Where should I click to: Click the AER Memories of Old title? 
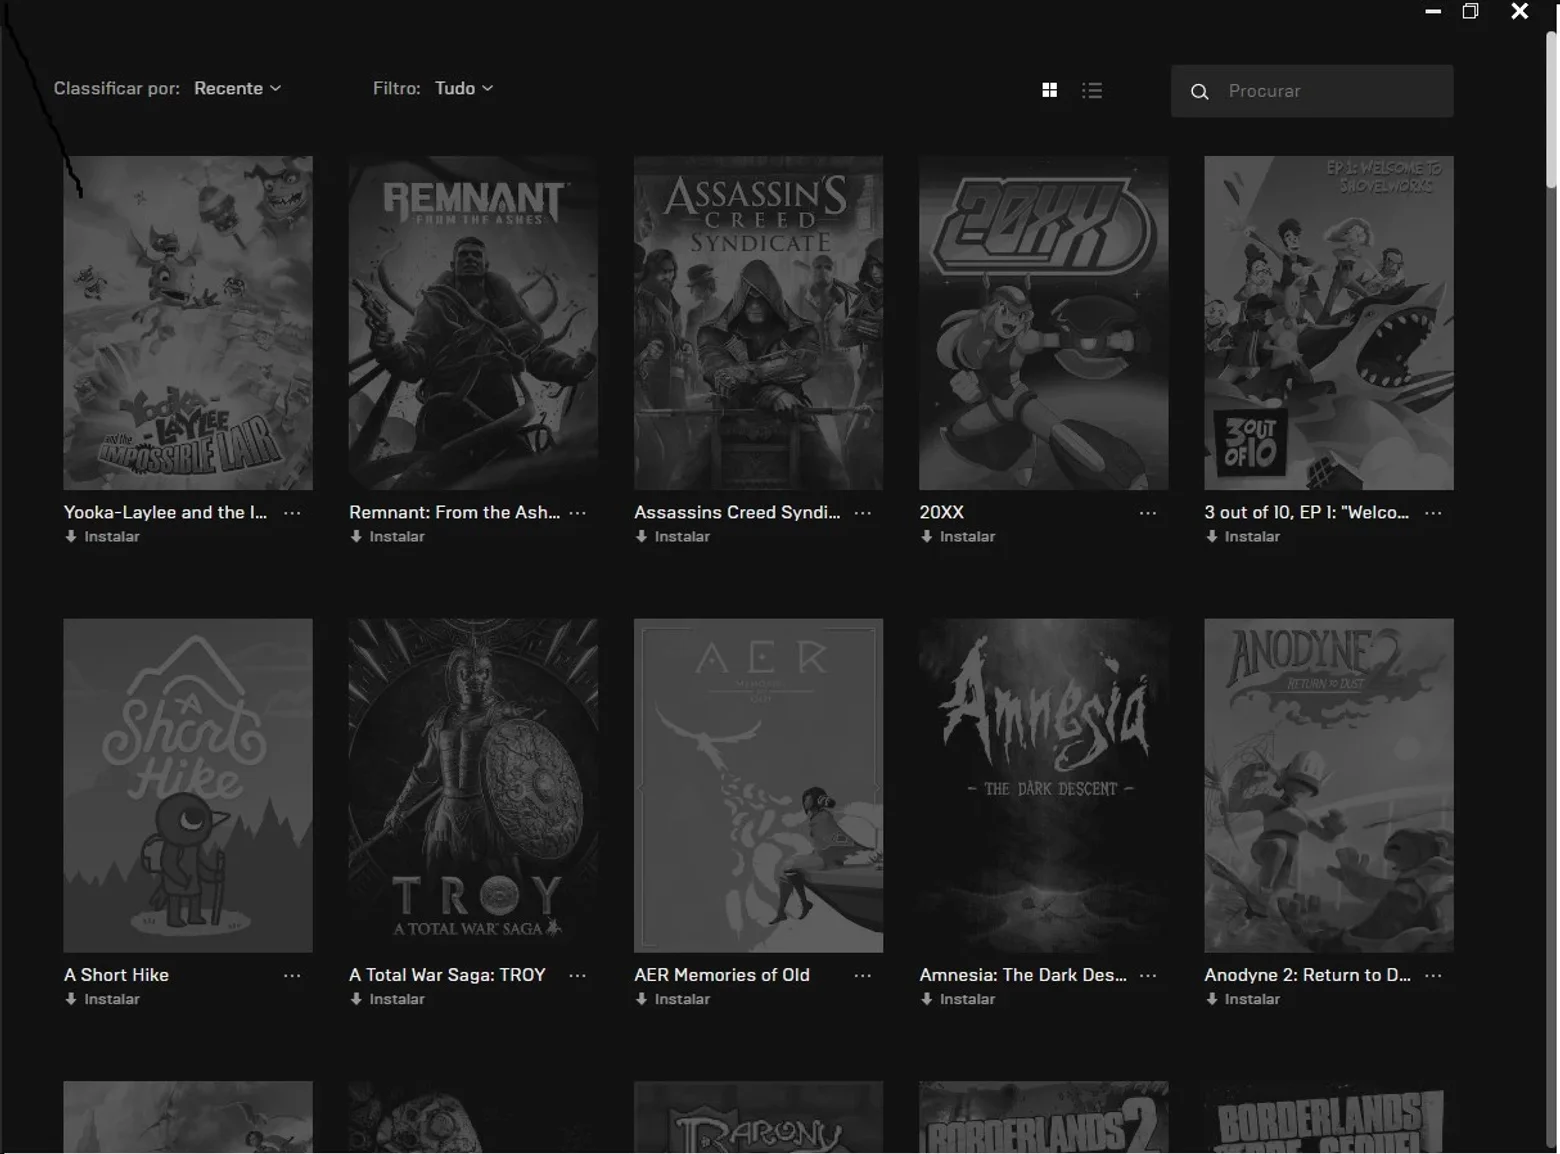click(x=722, y=975)
